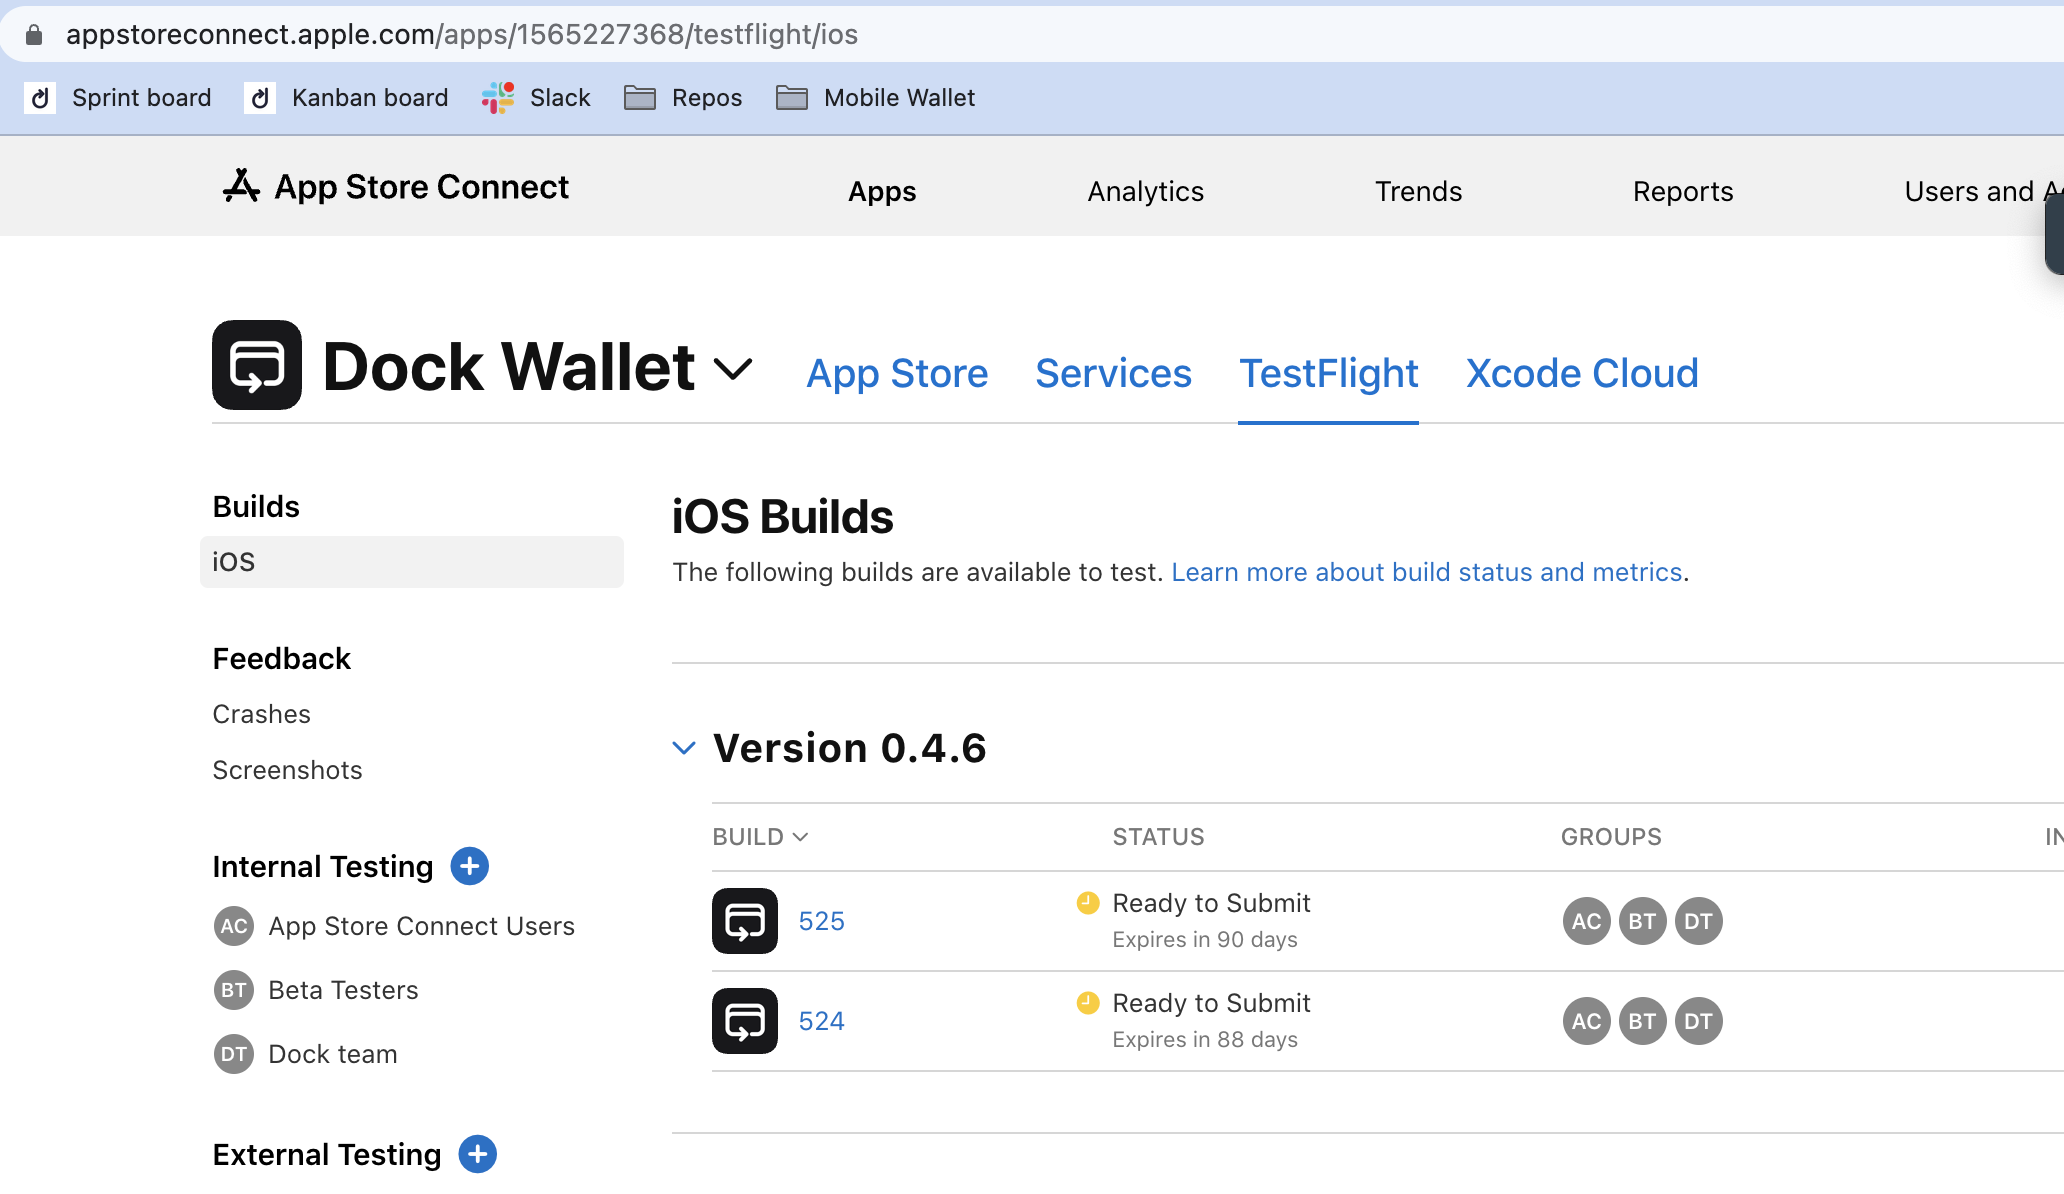The width and height of the screenshot is (2064, 1194).
Task: Click the AC group badge on build 524
Action: pyautogui.click(x=1587, y=1021)
